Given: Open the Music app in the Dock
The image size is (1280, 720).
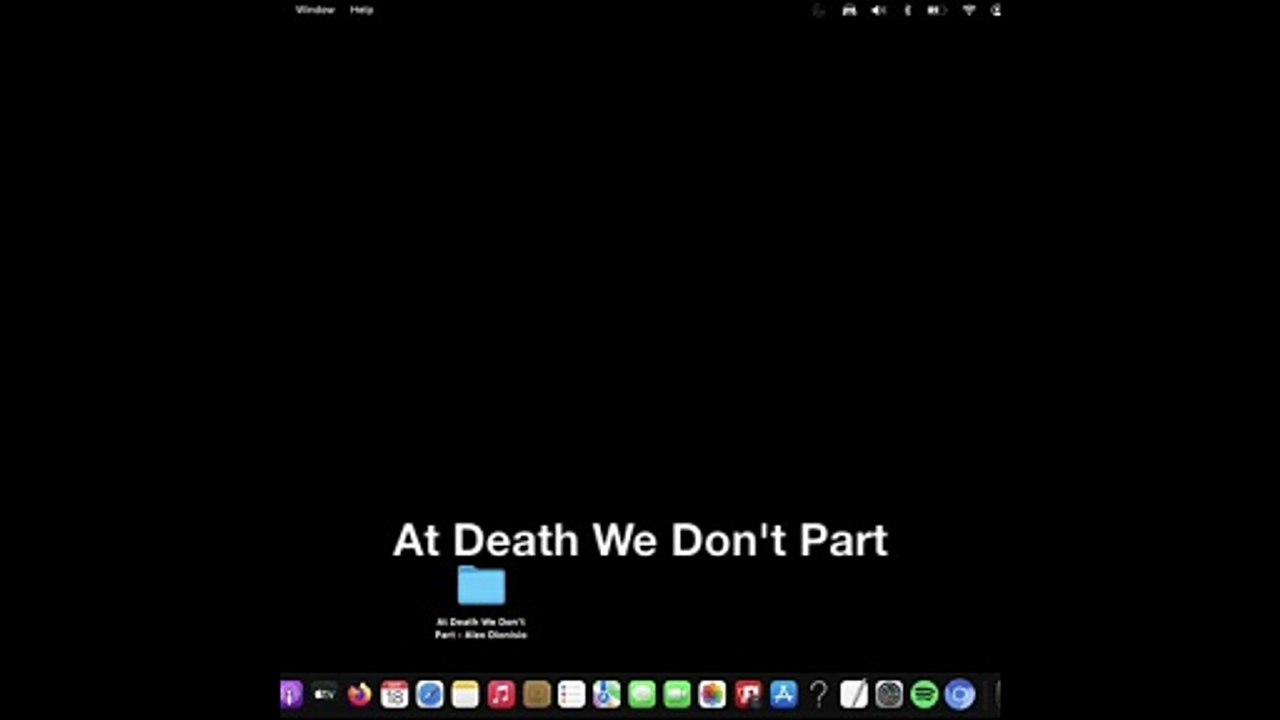Looking at the screenshot, I should [501, 694].
